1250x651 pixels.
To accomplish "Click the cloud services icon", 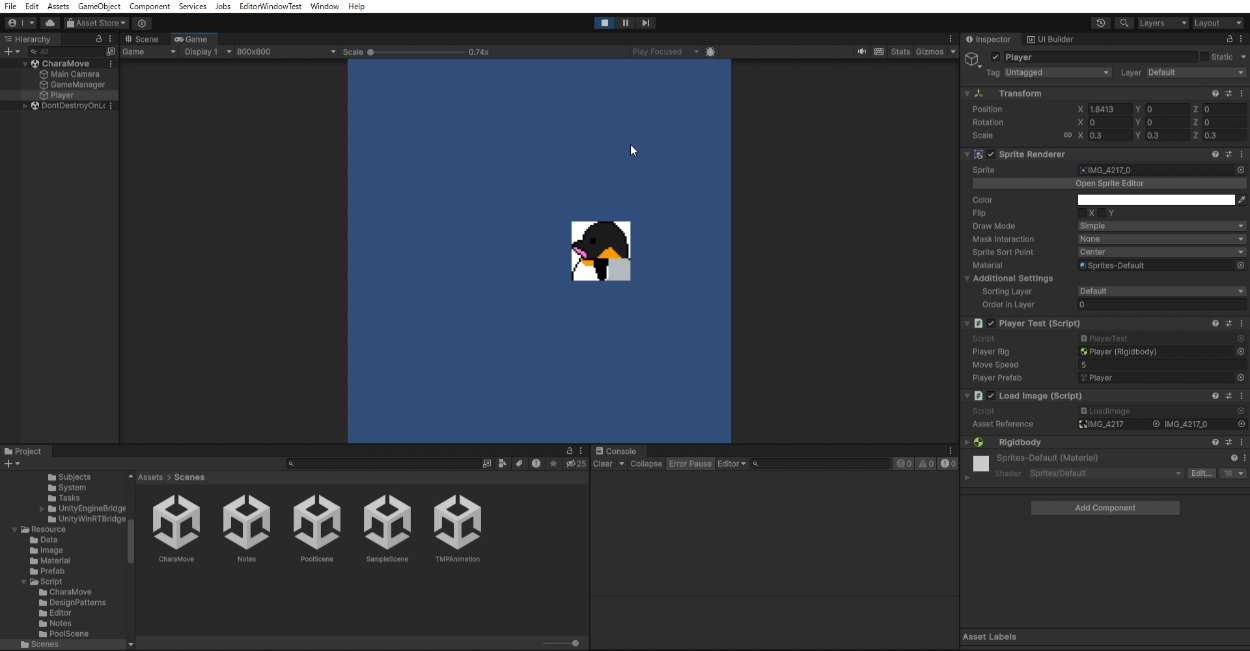I will point(49,23).
